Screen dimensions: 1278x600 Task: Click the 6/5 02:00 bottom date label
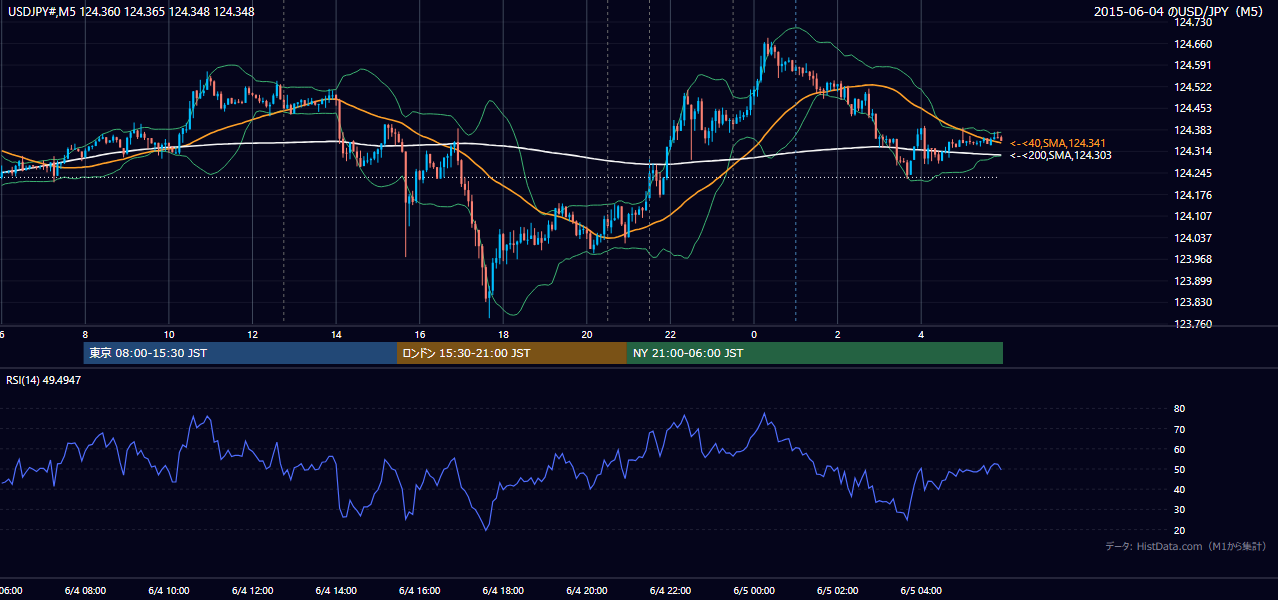[x=838, y=590]
